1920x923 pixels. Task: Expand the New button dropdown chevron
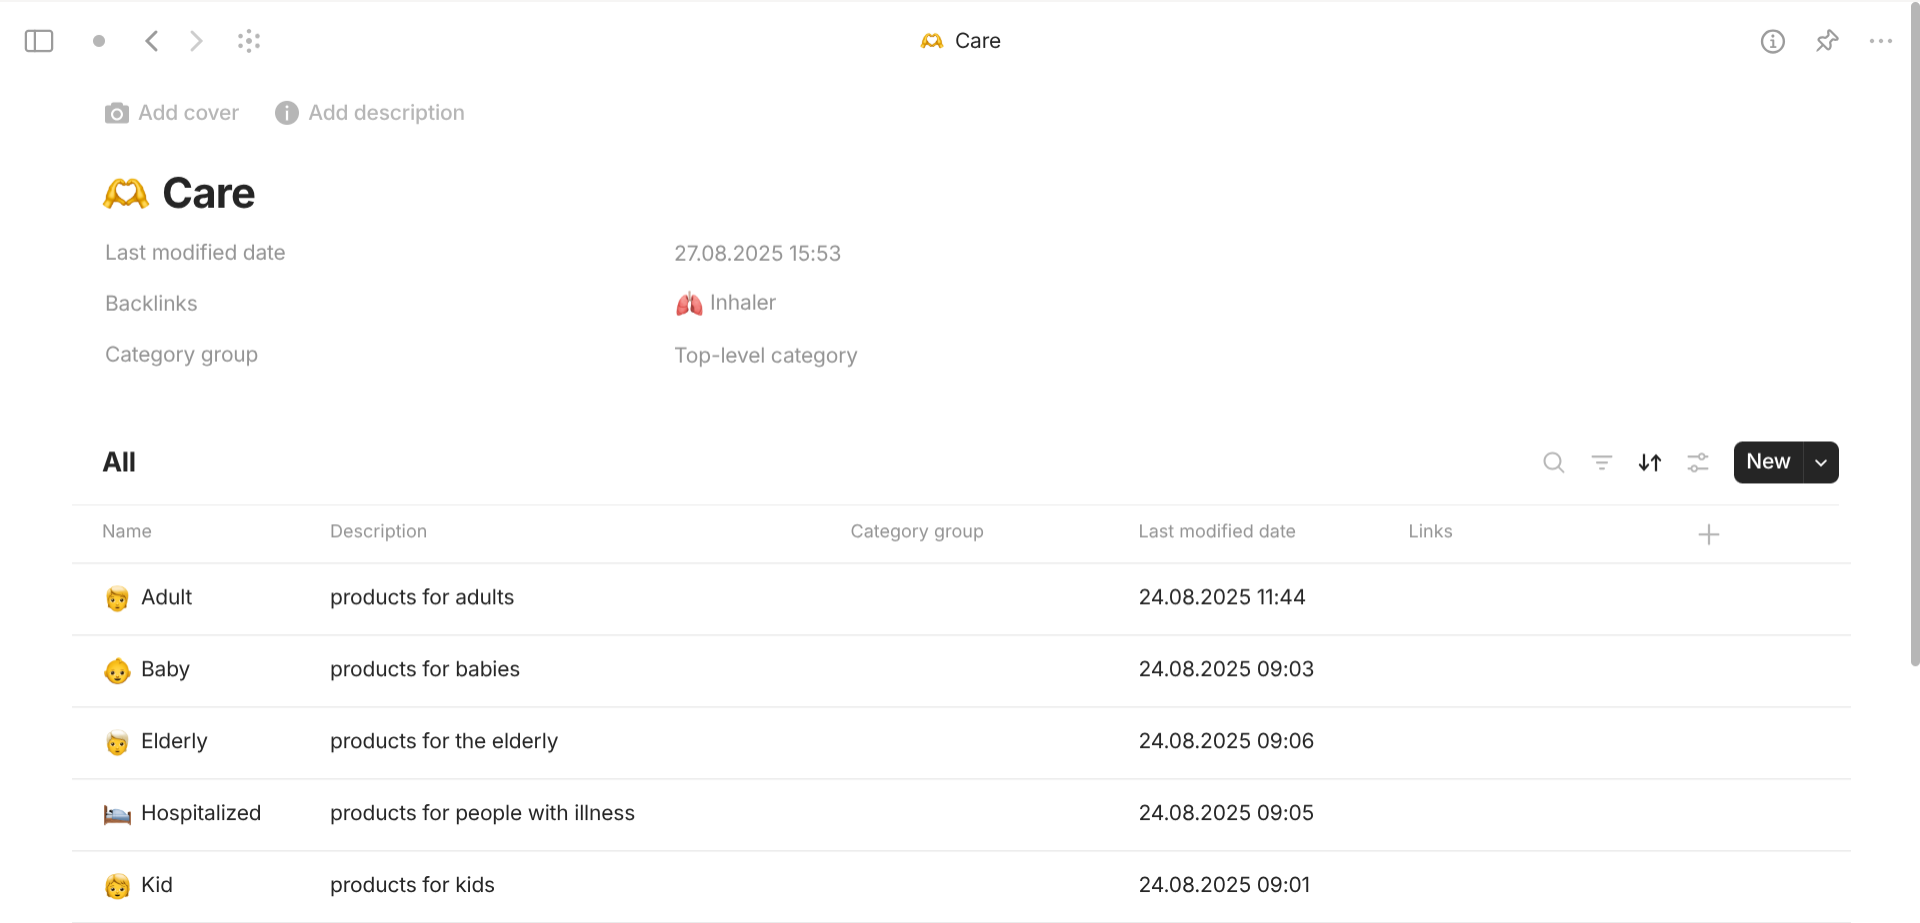[1820, 462]
